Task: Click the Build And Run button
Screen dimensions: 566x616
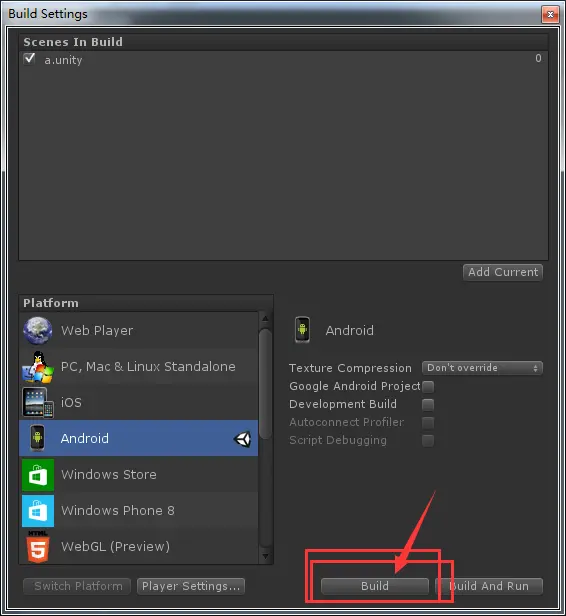Action: click(489, 586)
